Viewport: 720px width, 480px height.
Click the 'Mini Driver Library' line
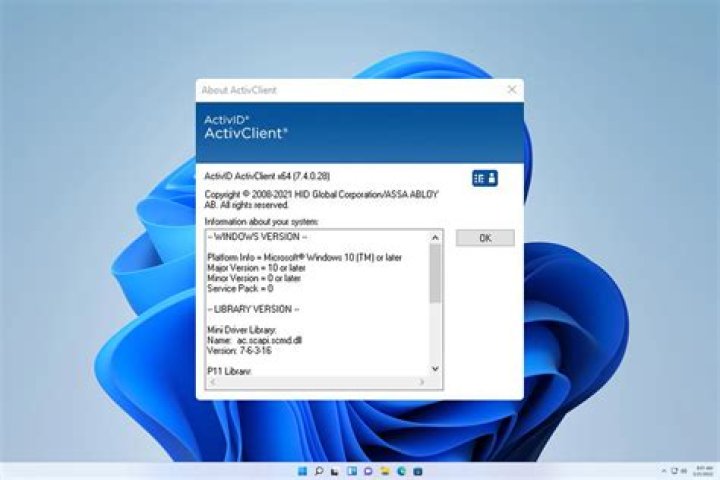coord(242,330)
